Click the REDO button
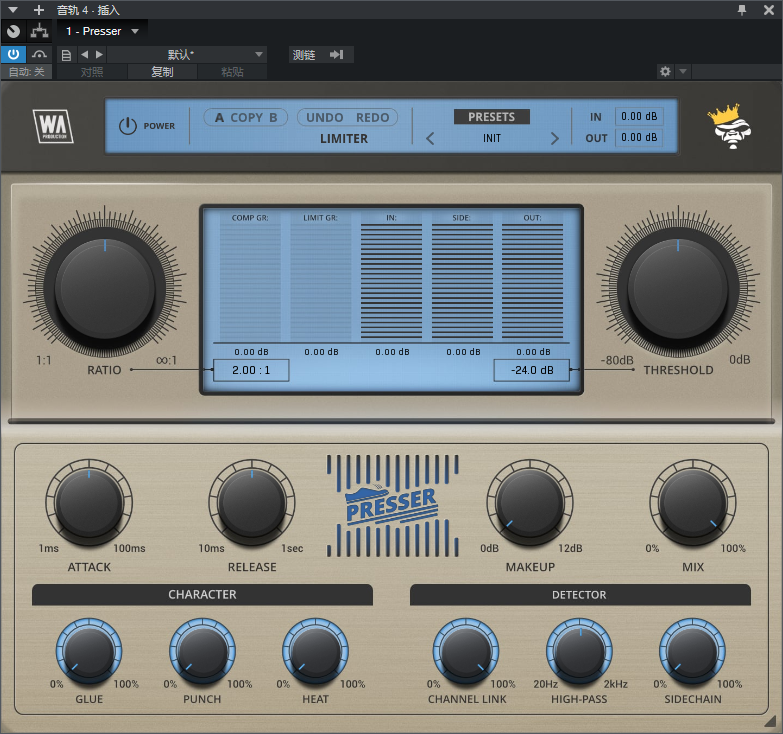783x734 pixels. [x=373, y=117]
